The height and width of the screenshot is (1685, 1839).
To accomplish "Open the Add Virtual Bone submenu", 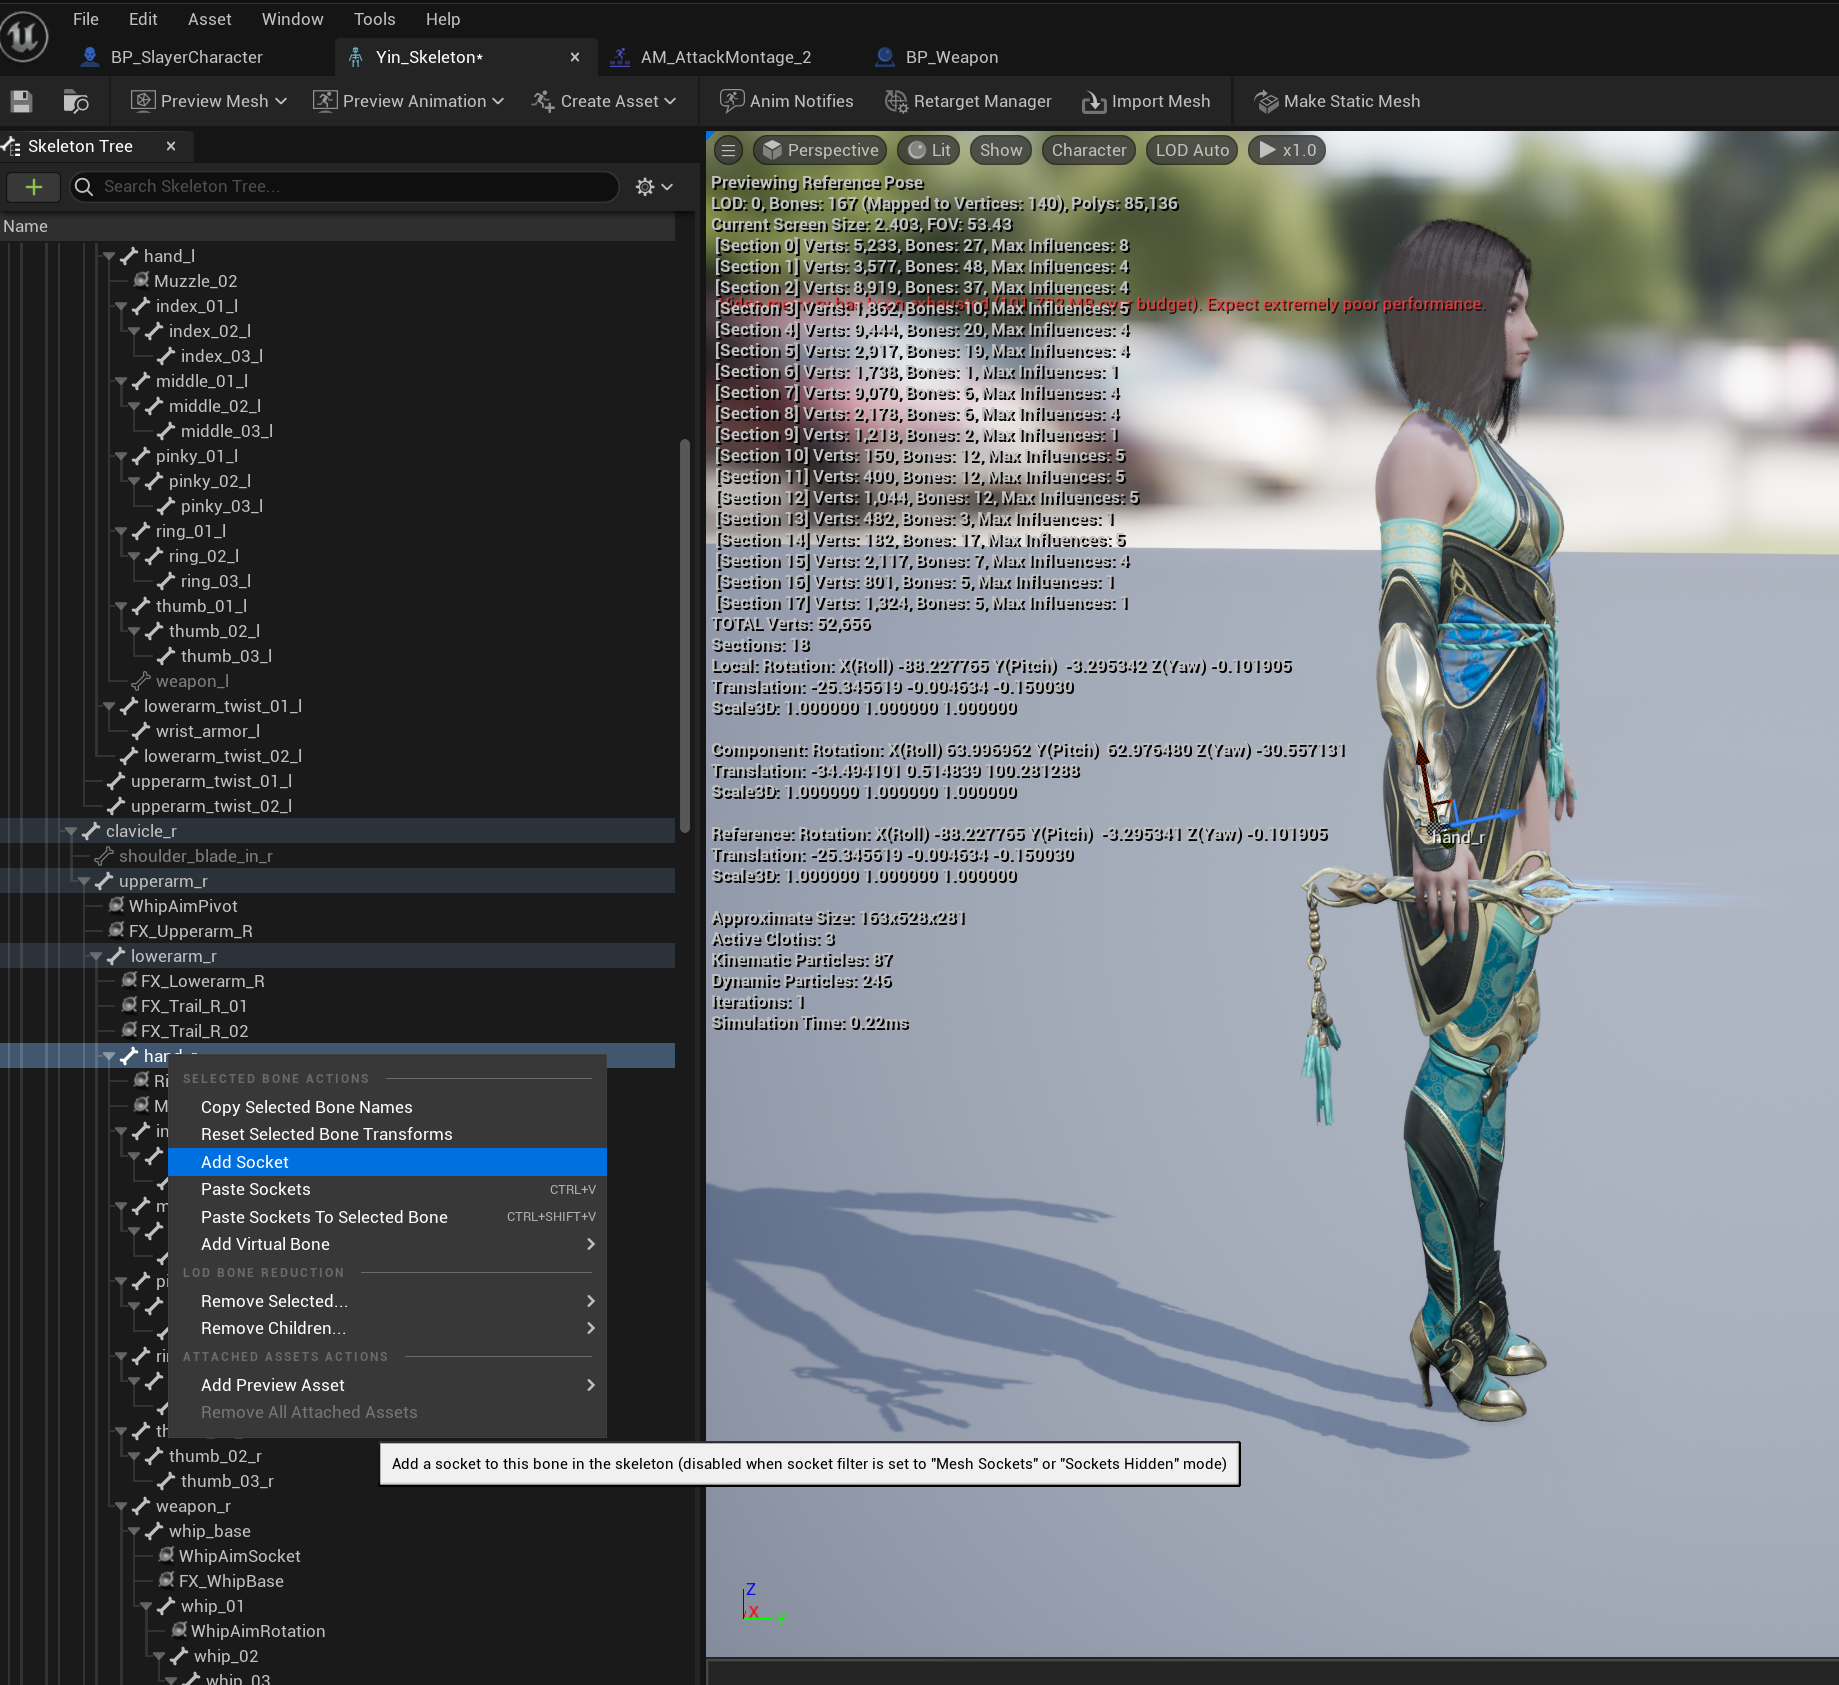I will tap(387, 1244).
